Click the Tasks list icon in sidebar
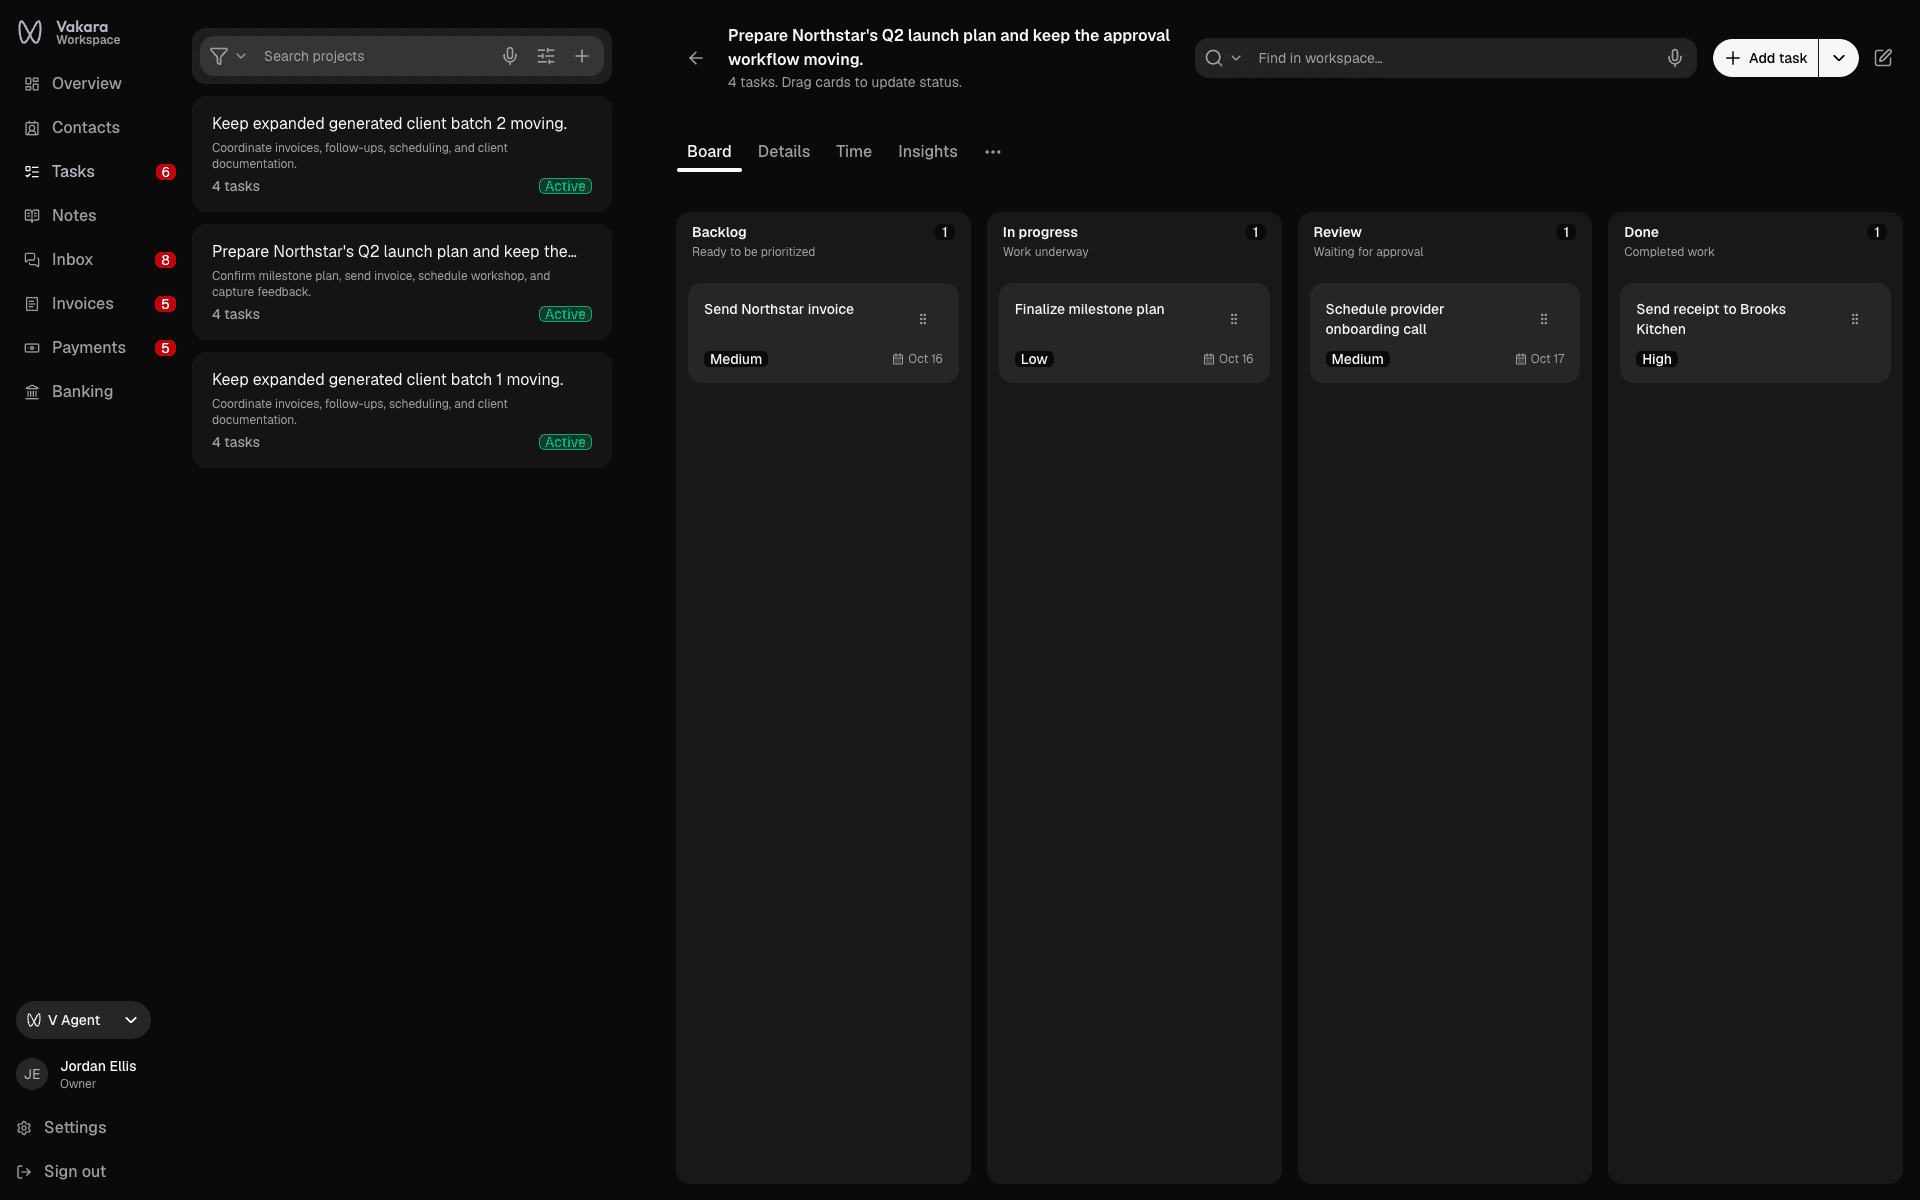 click(x=32, y=172)
